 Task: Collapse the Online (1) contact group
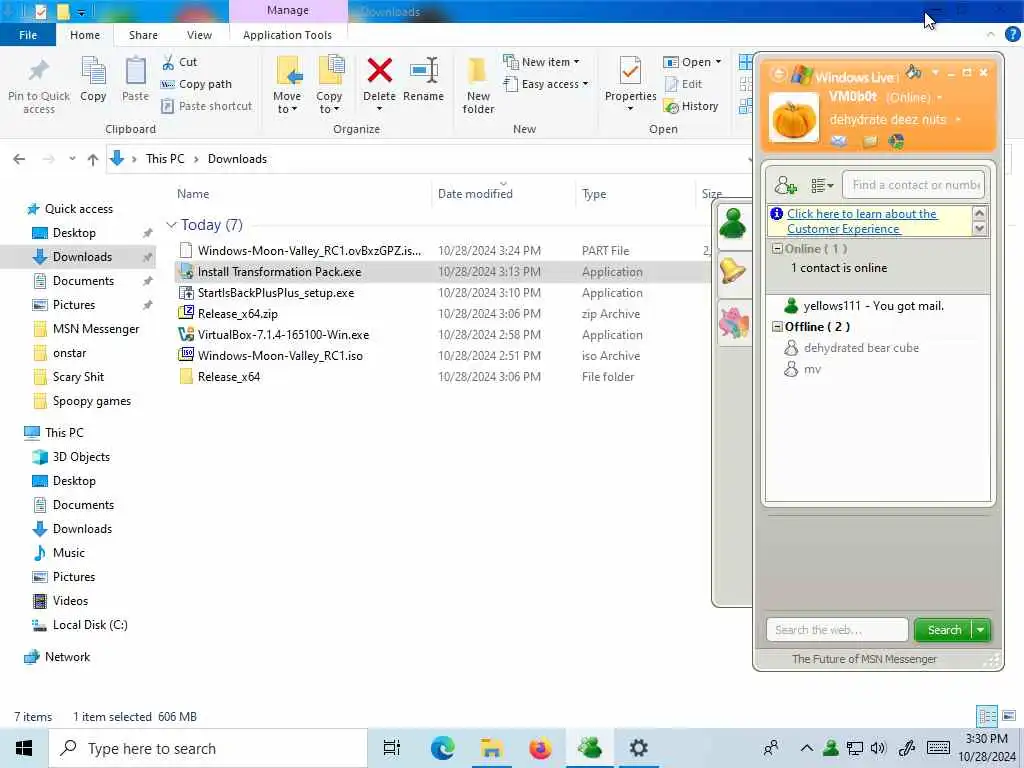pyautogui.click(x=777, y=249)
